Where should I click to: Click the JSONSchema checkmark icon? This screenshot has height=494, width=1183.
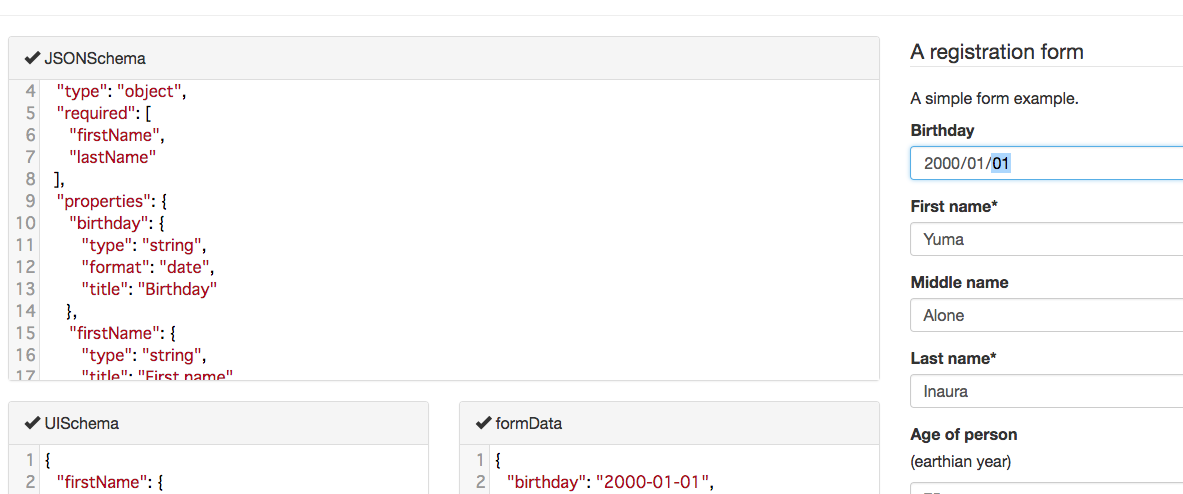(32, 58)
